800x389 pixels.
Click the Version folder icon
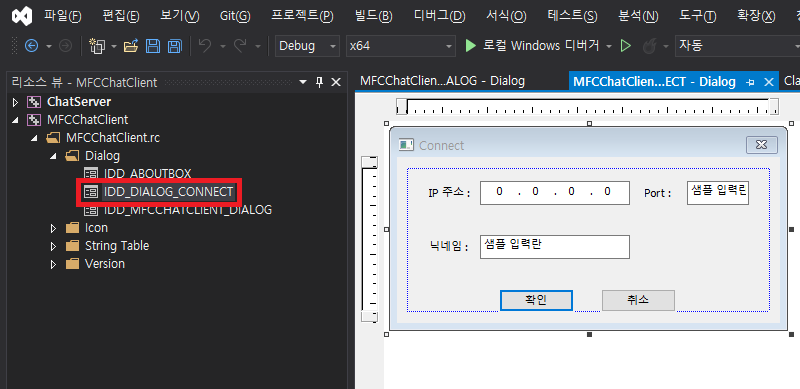[72, 264]
